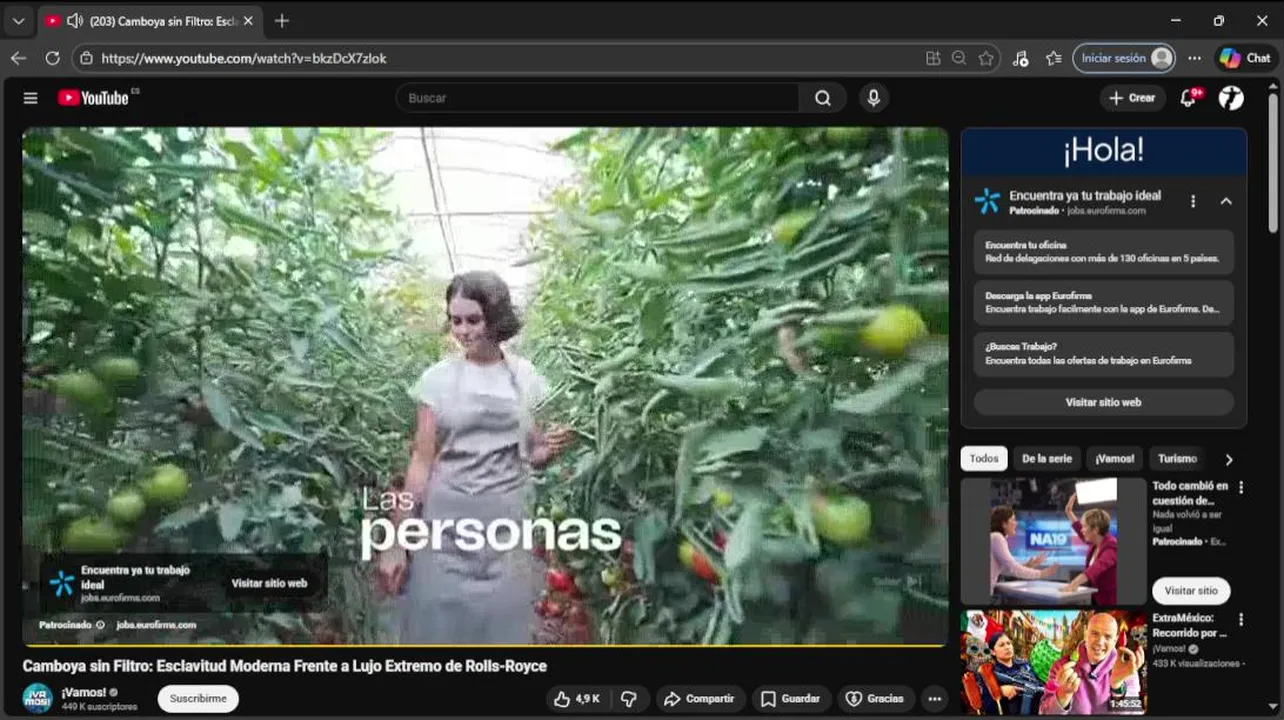
Task: Click Iniciar sesión in browser toolbar
Action: coord(1123,58)
